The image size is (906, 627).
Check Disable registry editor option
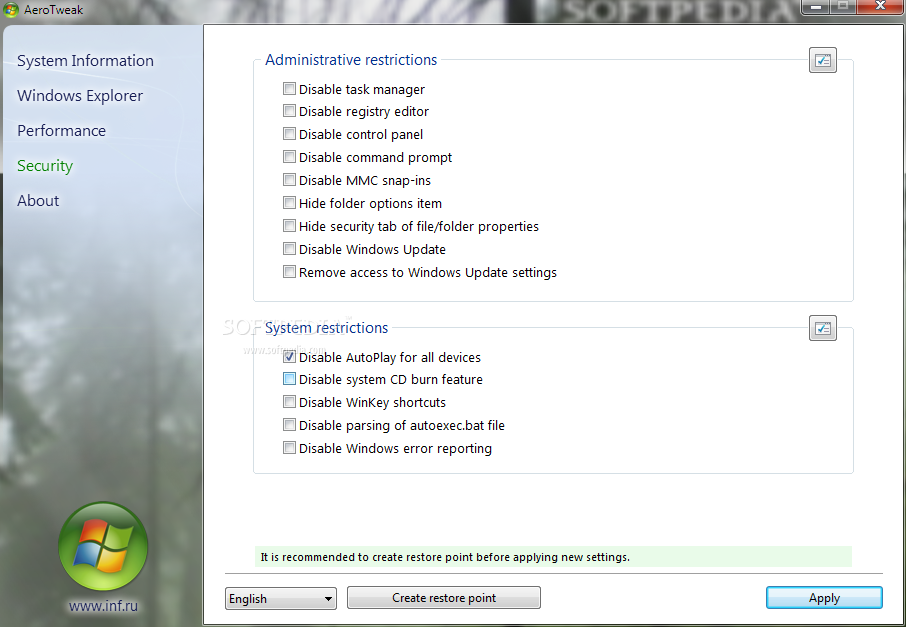289,110
